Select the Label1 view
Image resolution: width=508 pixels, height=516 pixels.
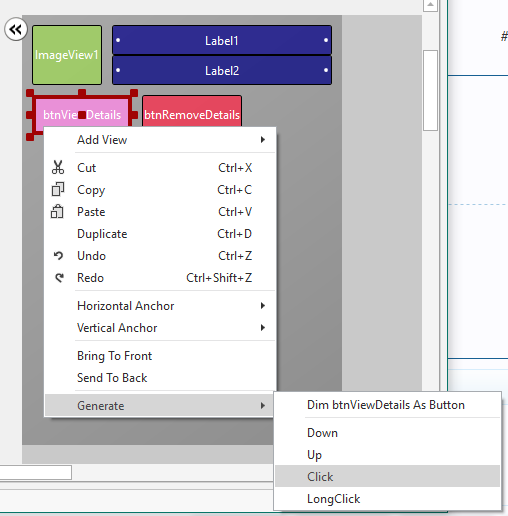point(222,40)
